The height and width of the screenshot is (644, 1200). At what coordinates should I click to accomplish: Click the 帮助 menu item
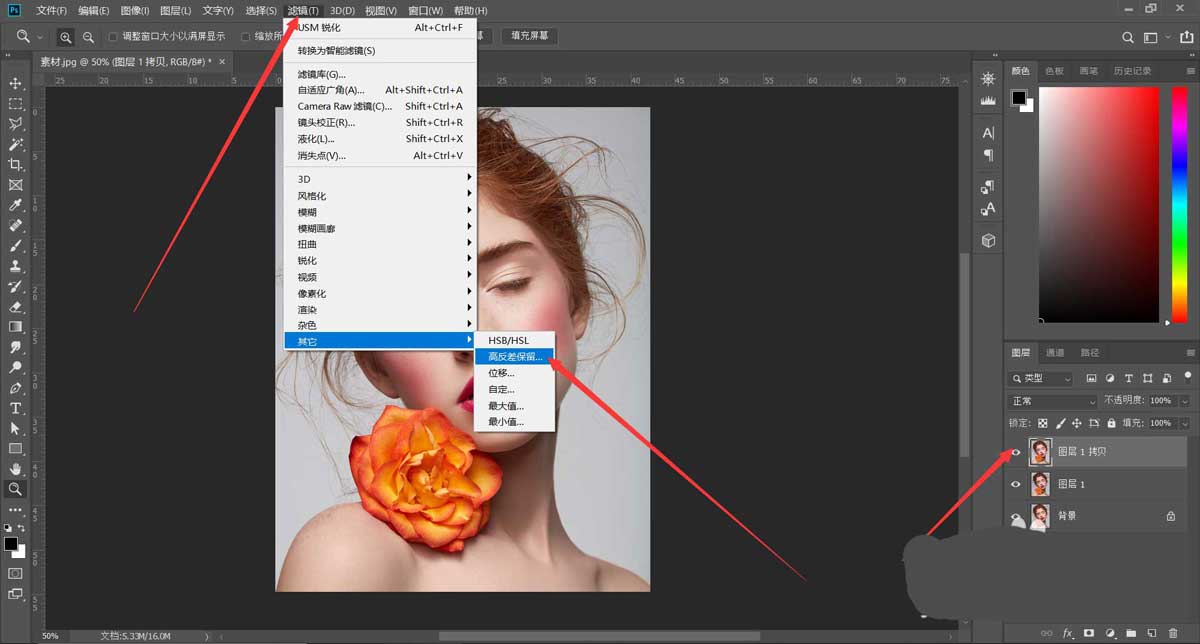[x=470, y=10]
